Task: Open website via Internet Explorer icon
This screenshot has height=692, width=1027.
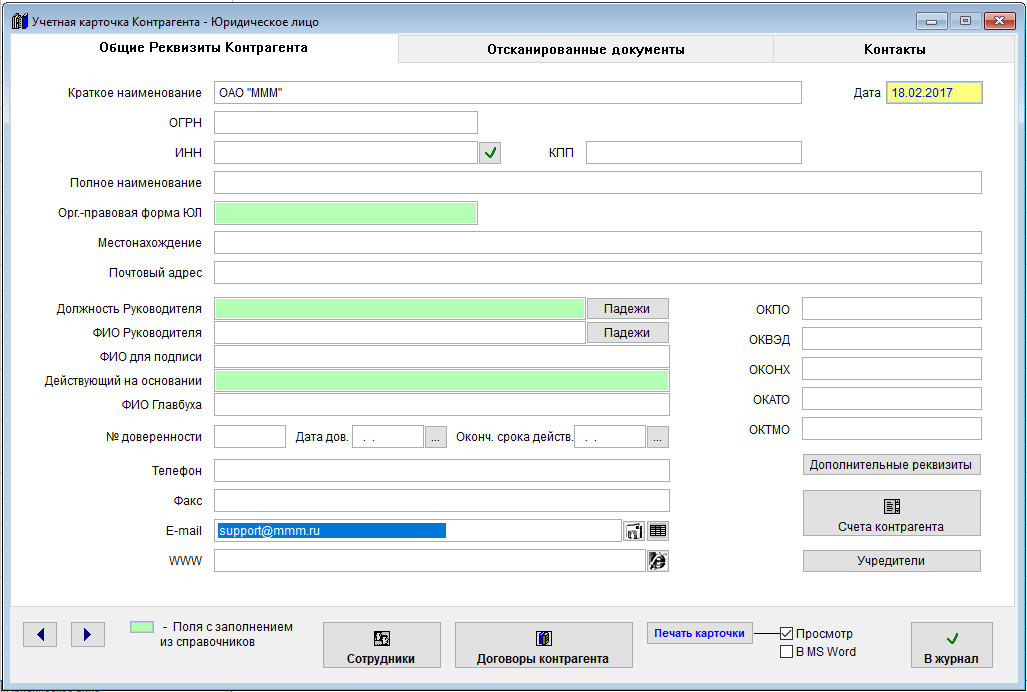Action: (657, 561)
